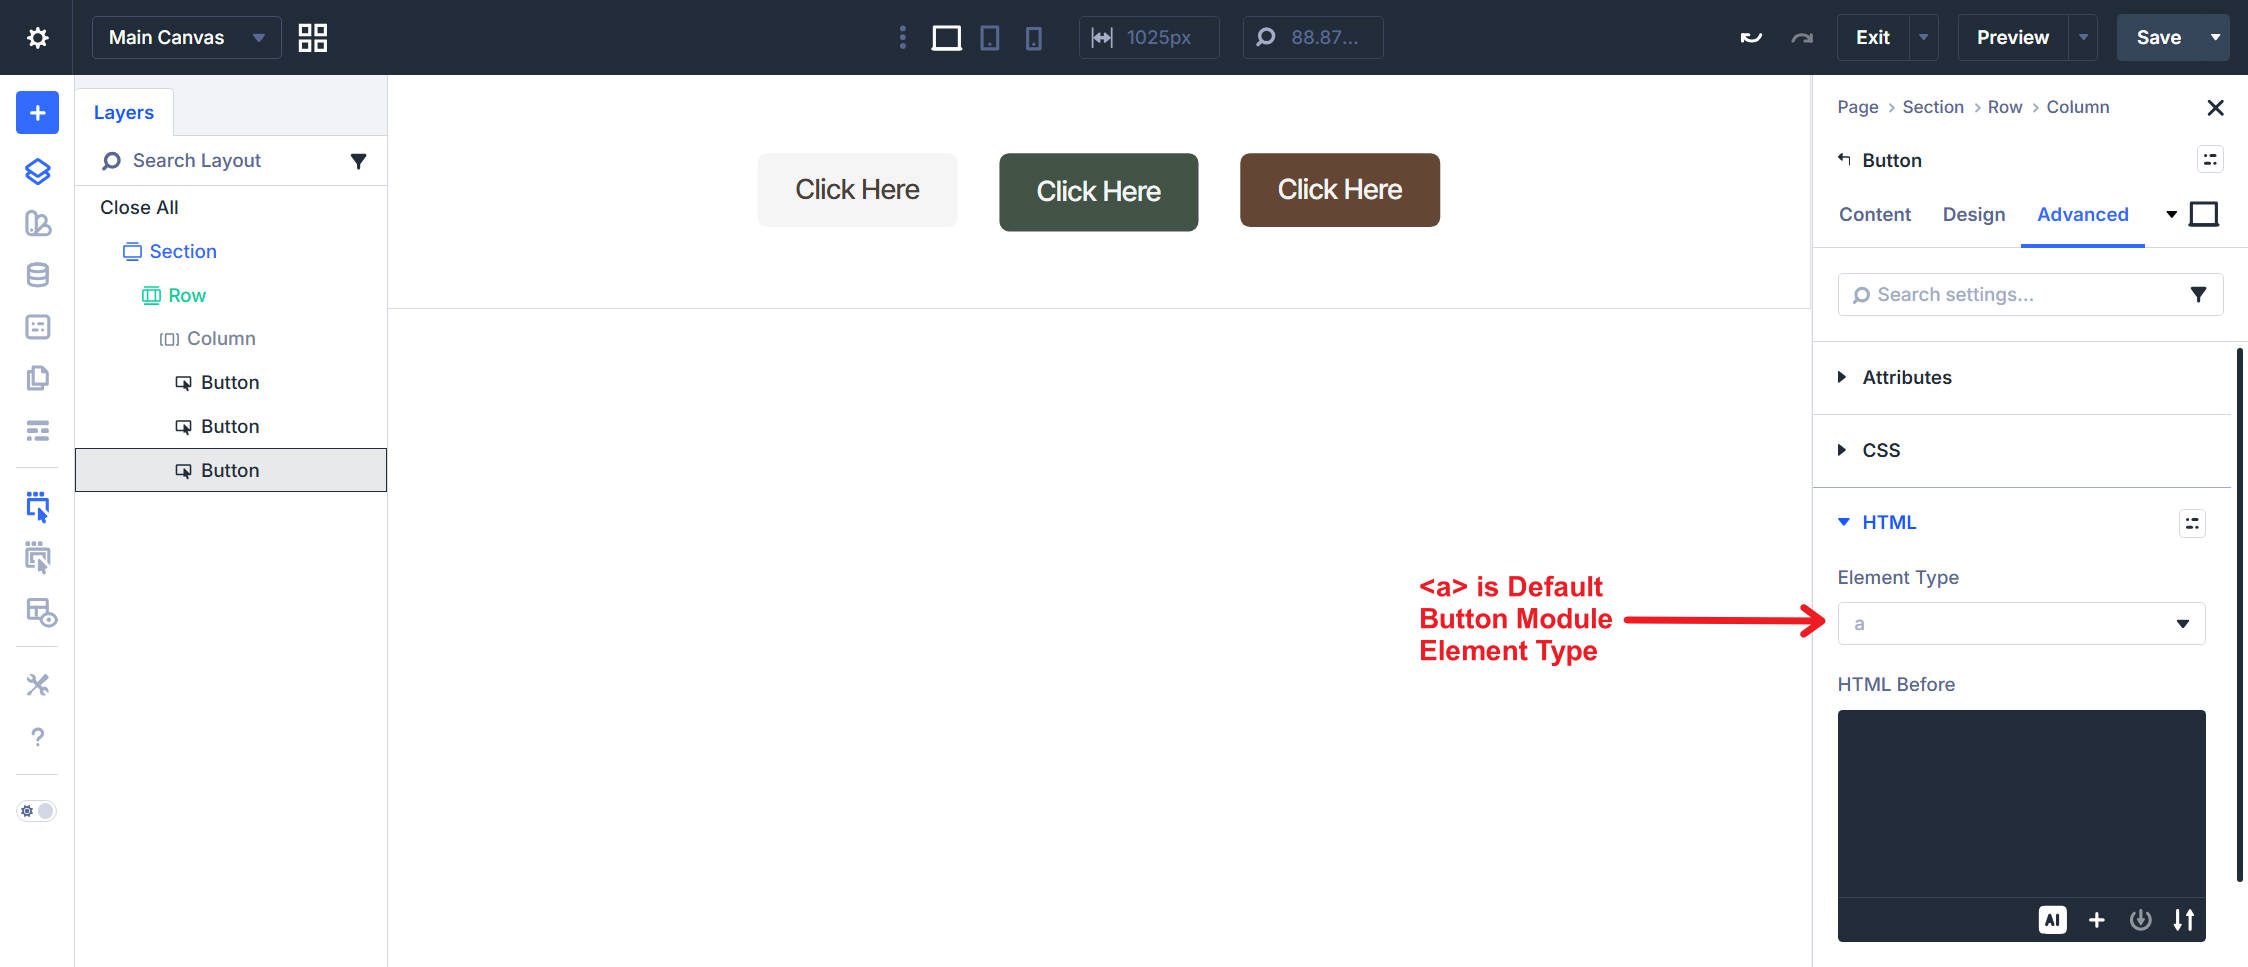Switch to tablet preview mode
Image resolution: width=2248 pixels, height=967 pixels.
pos(990,37)
